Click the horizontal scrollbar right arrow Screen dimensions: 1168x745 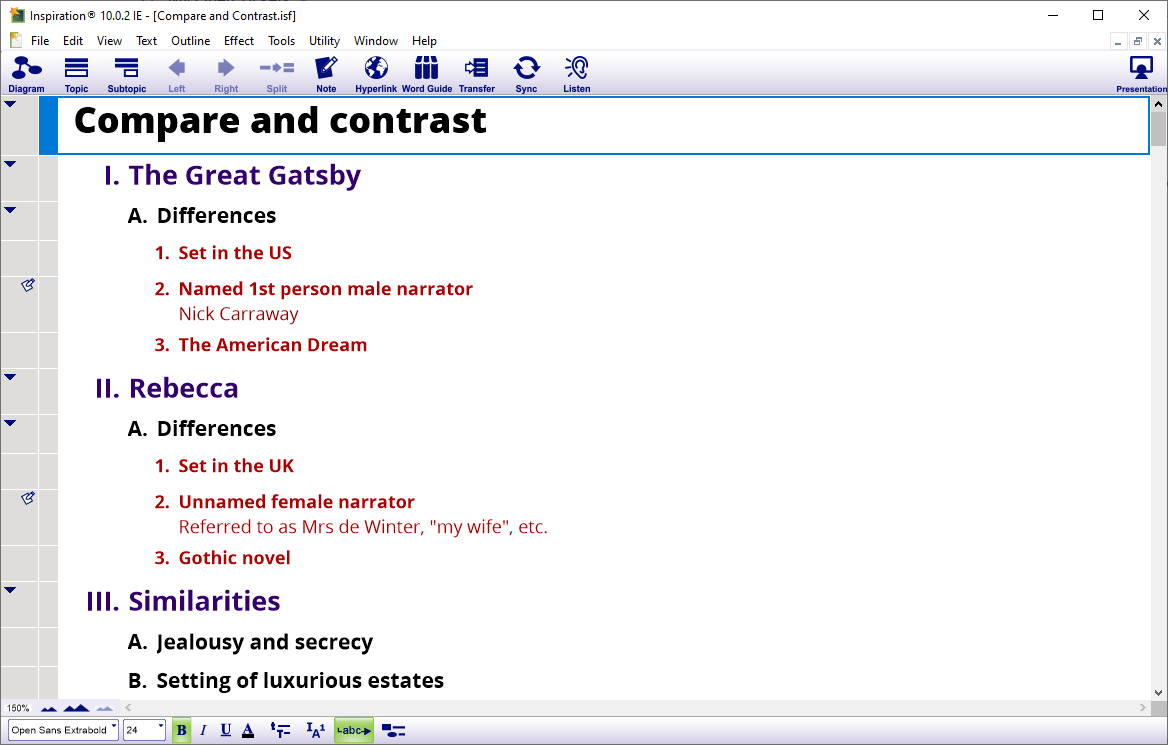[1143, 707]
